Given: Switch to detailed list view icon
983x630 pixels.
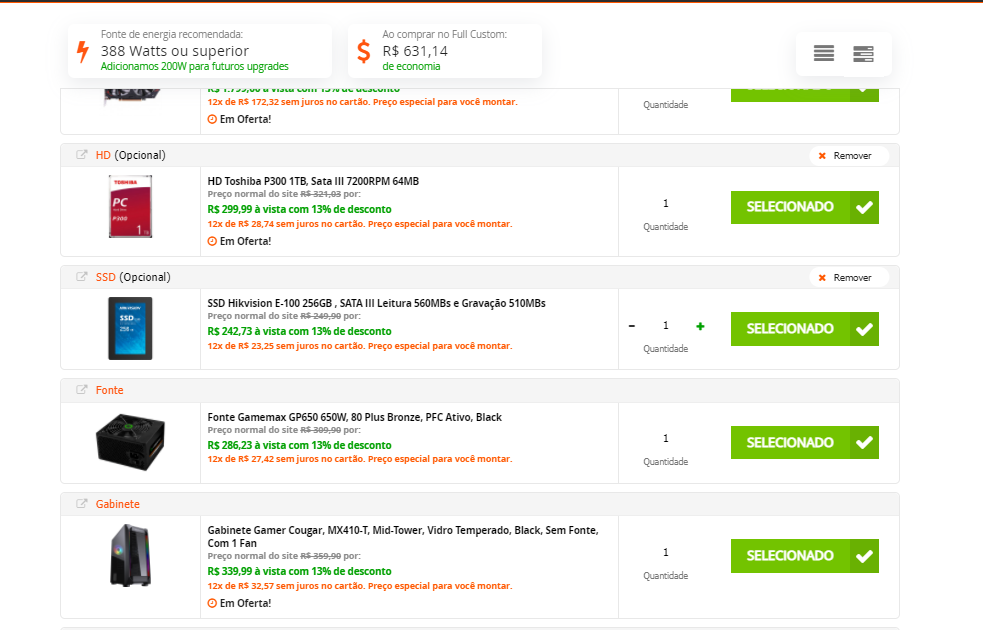Looking at the screenshot, I should click(x=863, y=54).
